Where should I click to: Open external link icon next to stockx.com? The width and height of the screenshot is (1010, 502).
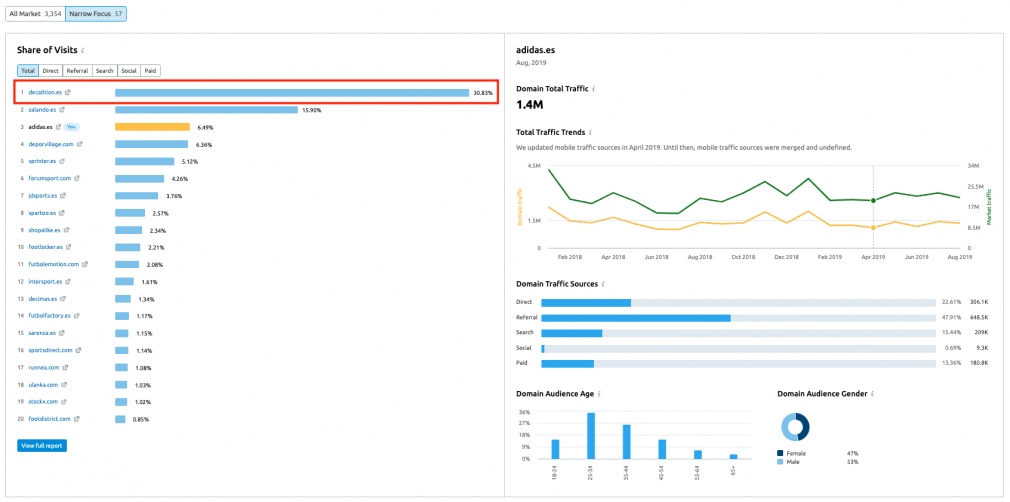[x=64, y=402]
